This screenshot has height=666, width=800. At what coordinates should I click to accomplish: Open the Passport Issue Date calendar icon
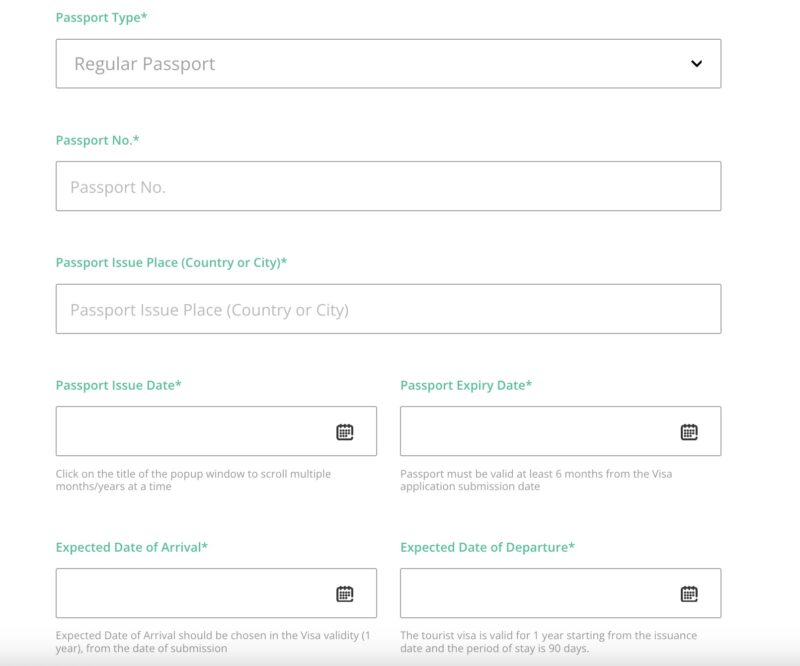pos(345,432)
